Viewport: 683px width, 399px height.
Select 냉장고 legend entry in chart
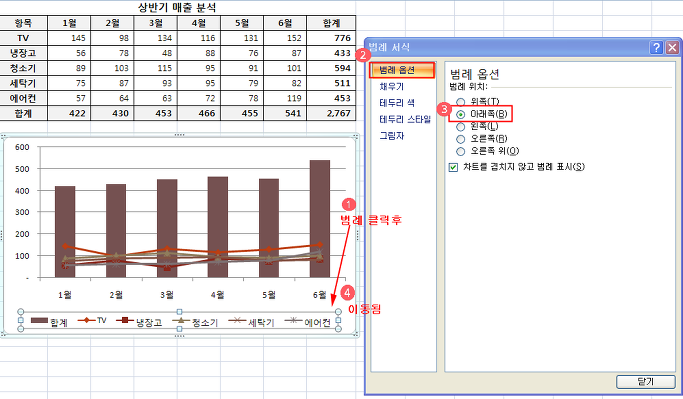click(139, 322)
